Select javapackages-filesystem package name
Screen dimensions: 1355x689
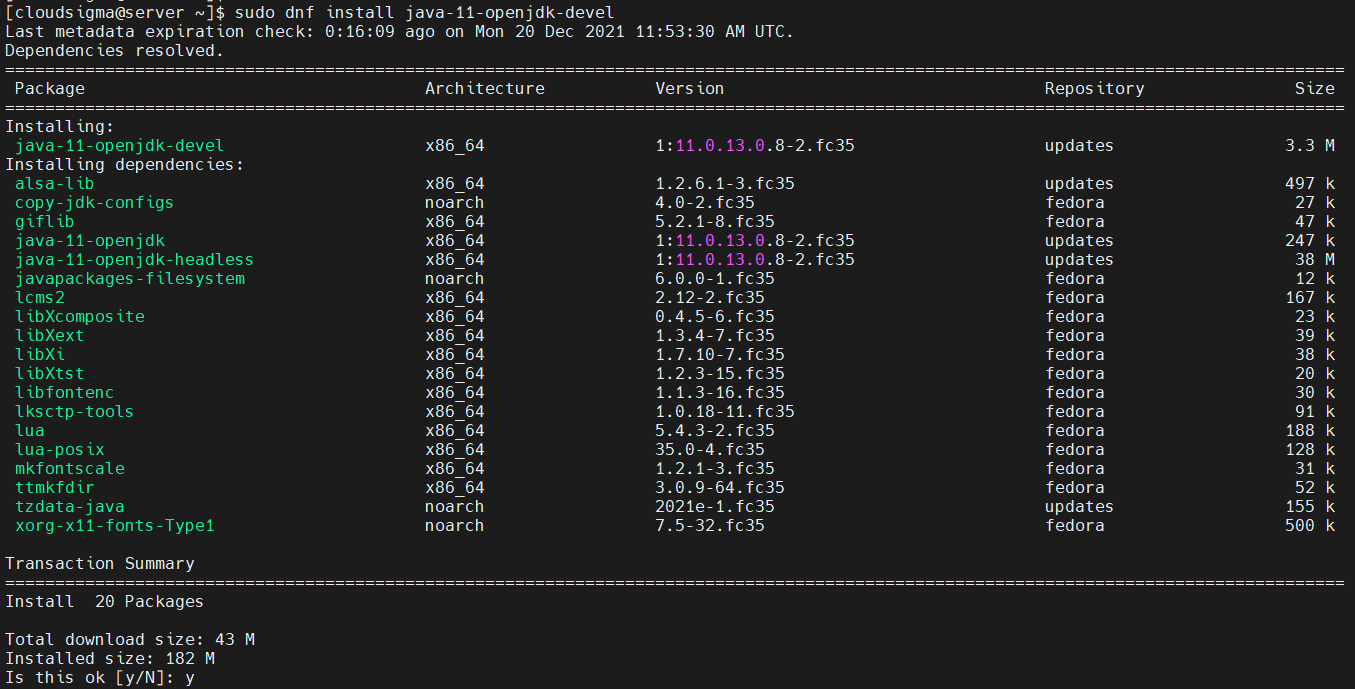coord(130,279)
